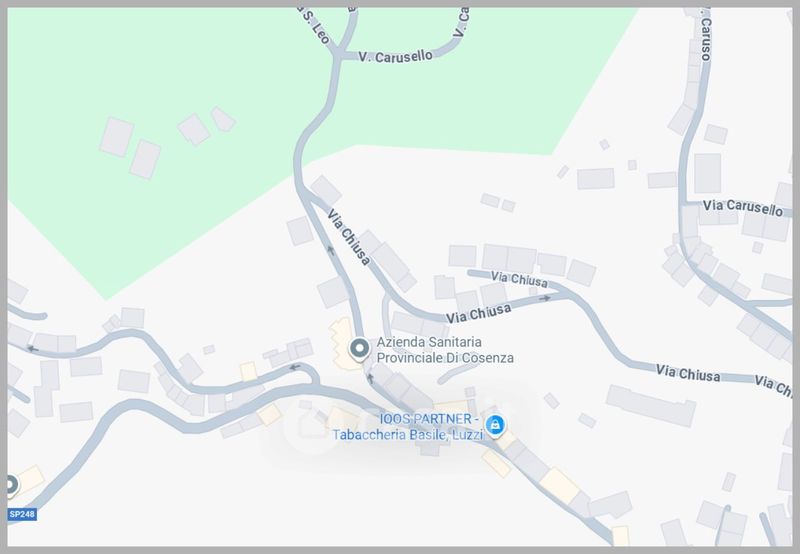Click the S. Leo street label at top
Viewport: 800px width, 554px height.
point(316,26)
